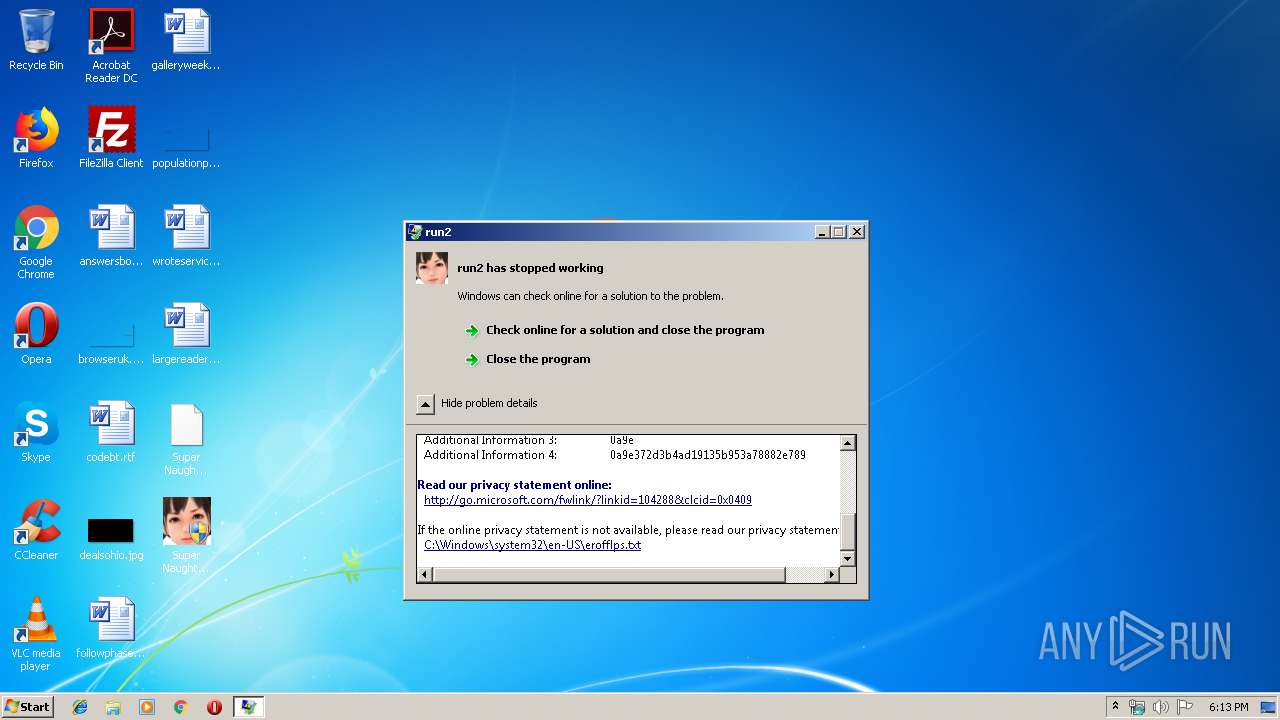Click the Additional Information 4 hash value

click(x=708, y=455)
